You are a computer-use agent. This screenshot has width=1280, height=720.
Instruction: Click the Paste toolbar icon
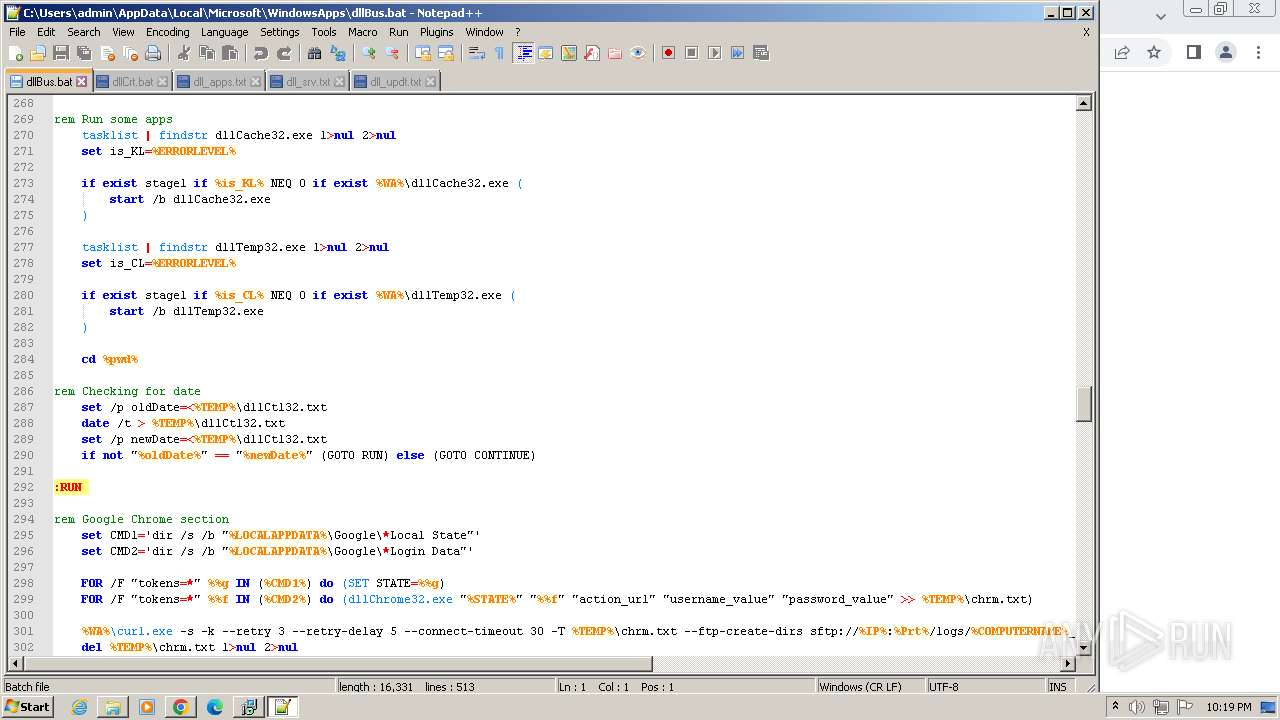[x=230, y=53]
